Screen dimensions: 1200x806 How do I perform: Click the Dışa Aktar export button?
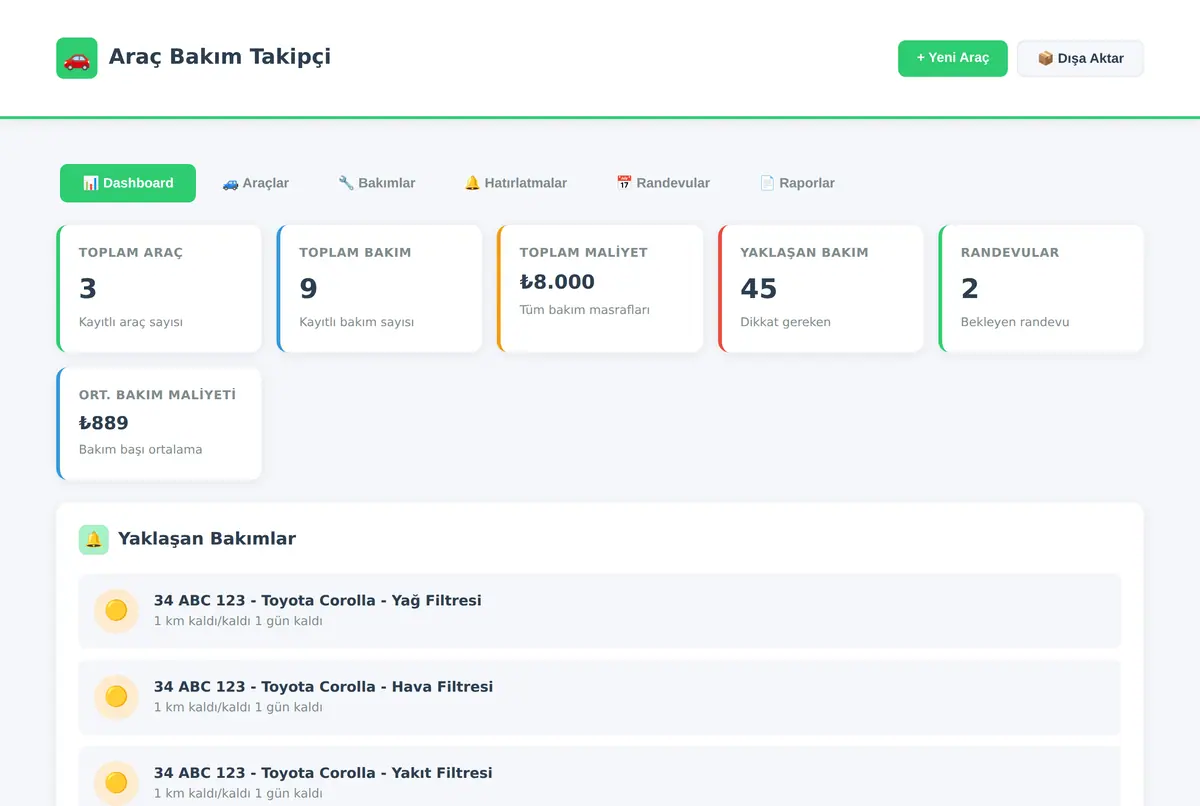coord(1080,58)
